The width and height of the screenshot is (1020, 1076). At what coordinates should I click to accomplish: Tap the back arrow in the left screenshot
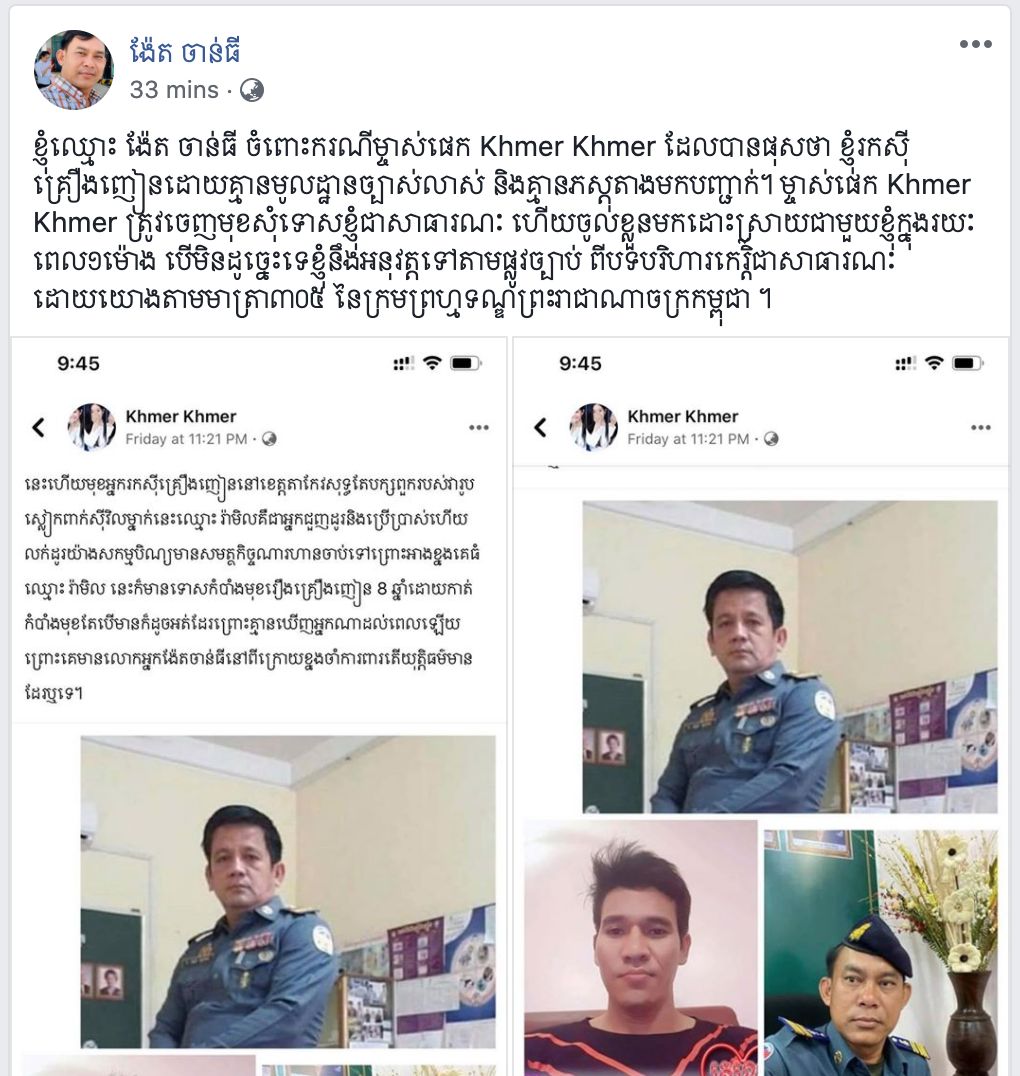[x=38, y=428]
